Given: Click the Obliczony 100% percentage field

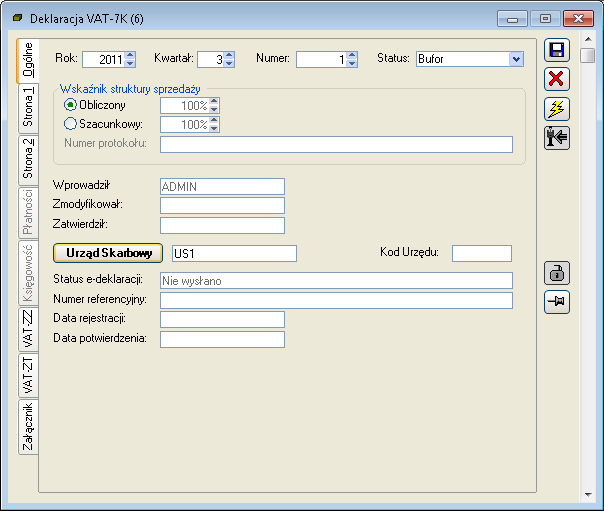Looking at the screenshot, I should tap(185, 106).
